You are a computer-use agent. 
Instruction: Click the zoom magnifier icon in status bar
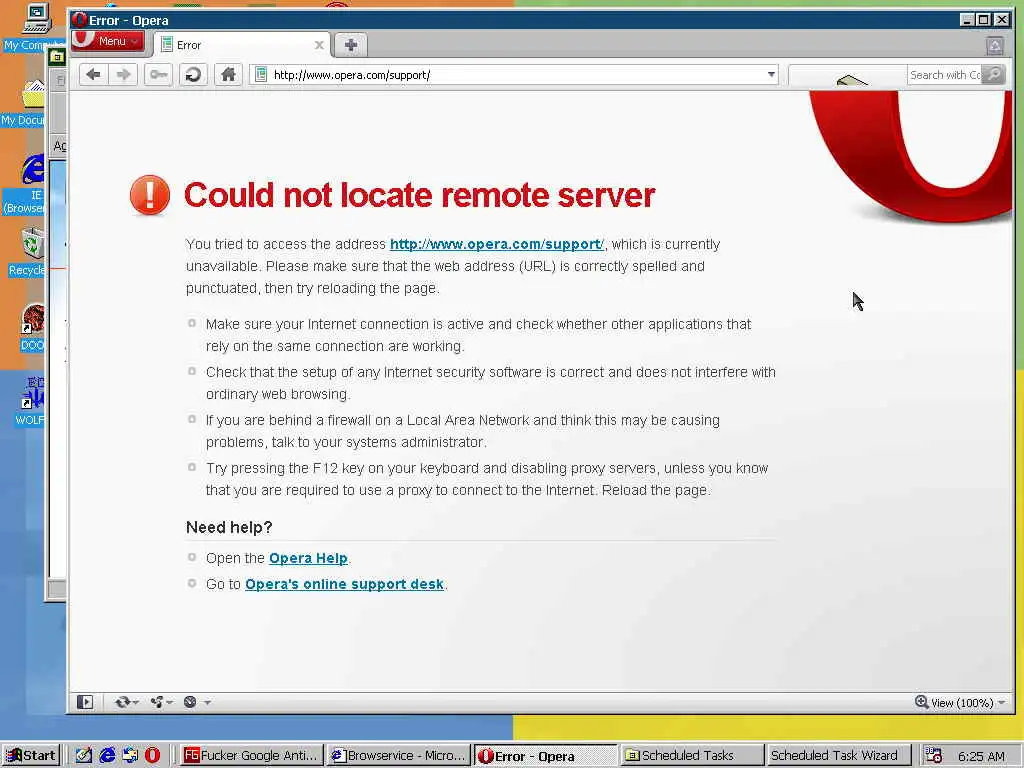tap(921, 702)
